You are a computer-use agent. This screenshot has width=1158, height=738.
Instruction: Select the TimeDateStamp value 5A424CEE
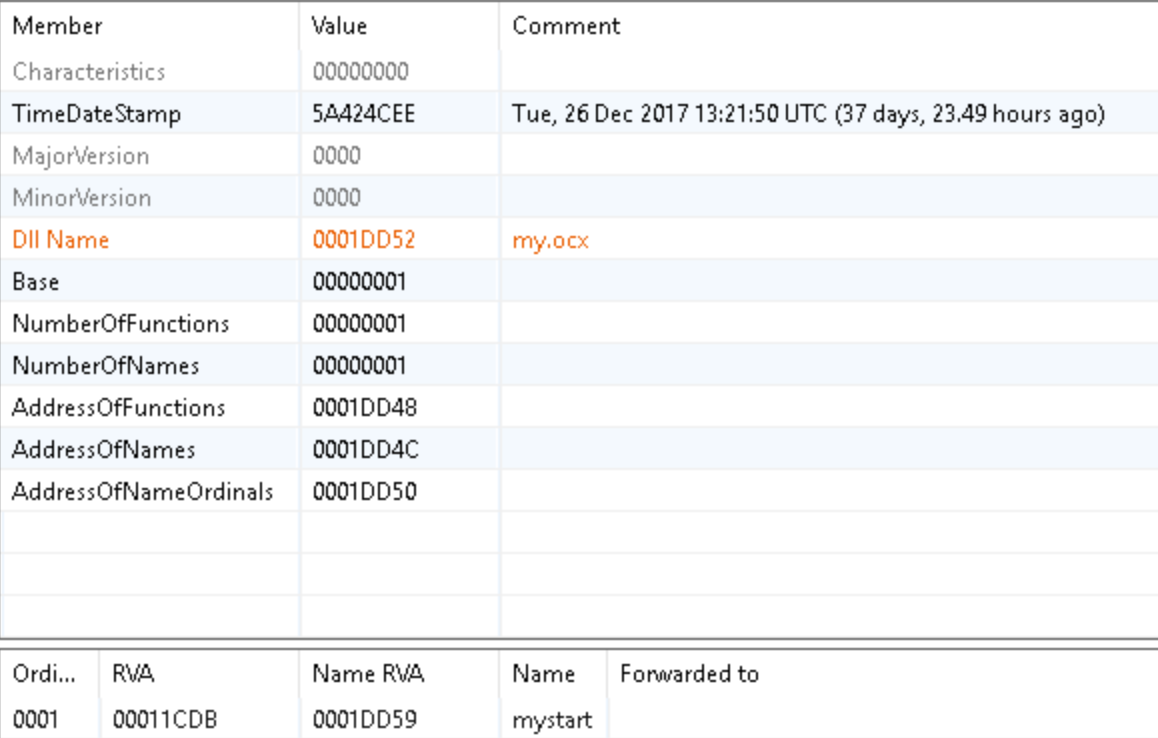[363, 114]
